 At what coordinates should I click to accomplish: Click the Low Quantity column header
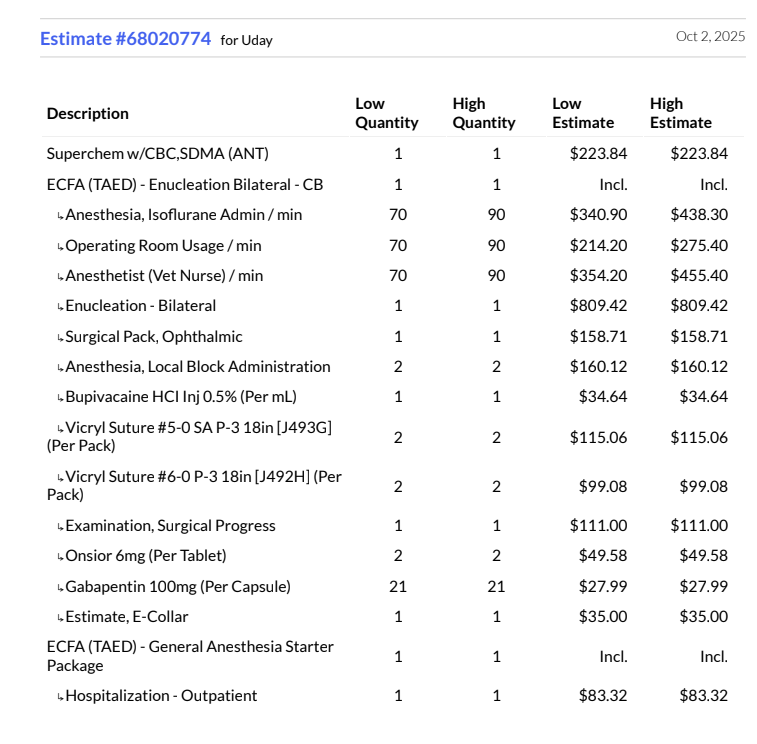(x=386, y=113)
